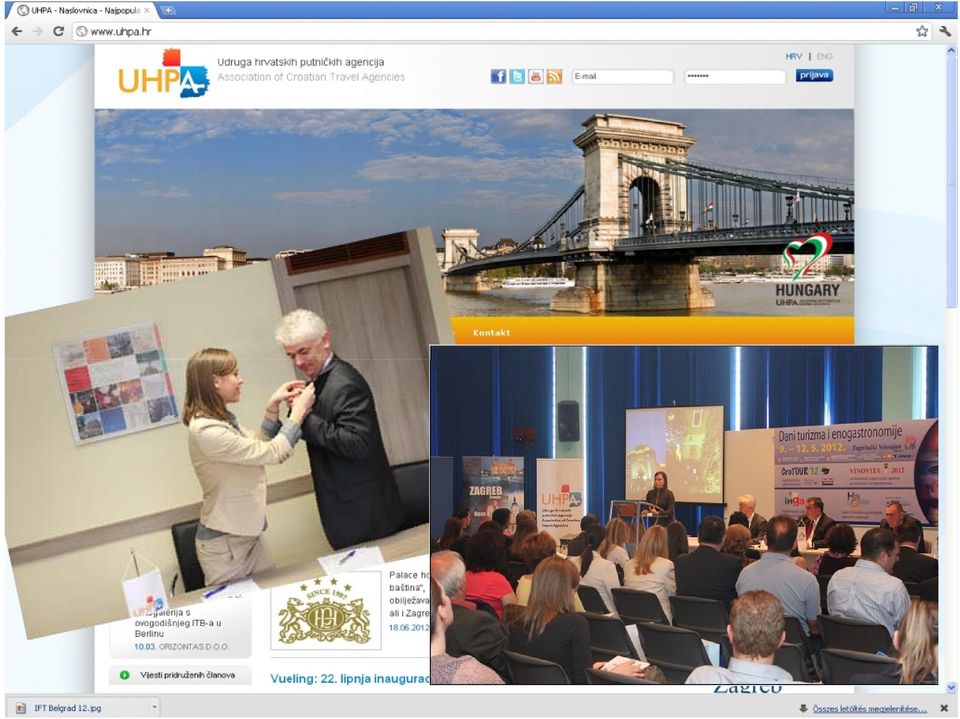The image size is (960, 719).
Task: Open the wrench settings menu
Action: [945, 31]
